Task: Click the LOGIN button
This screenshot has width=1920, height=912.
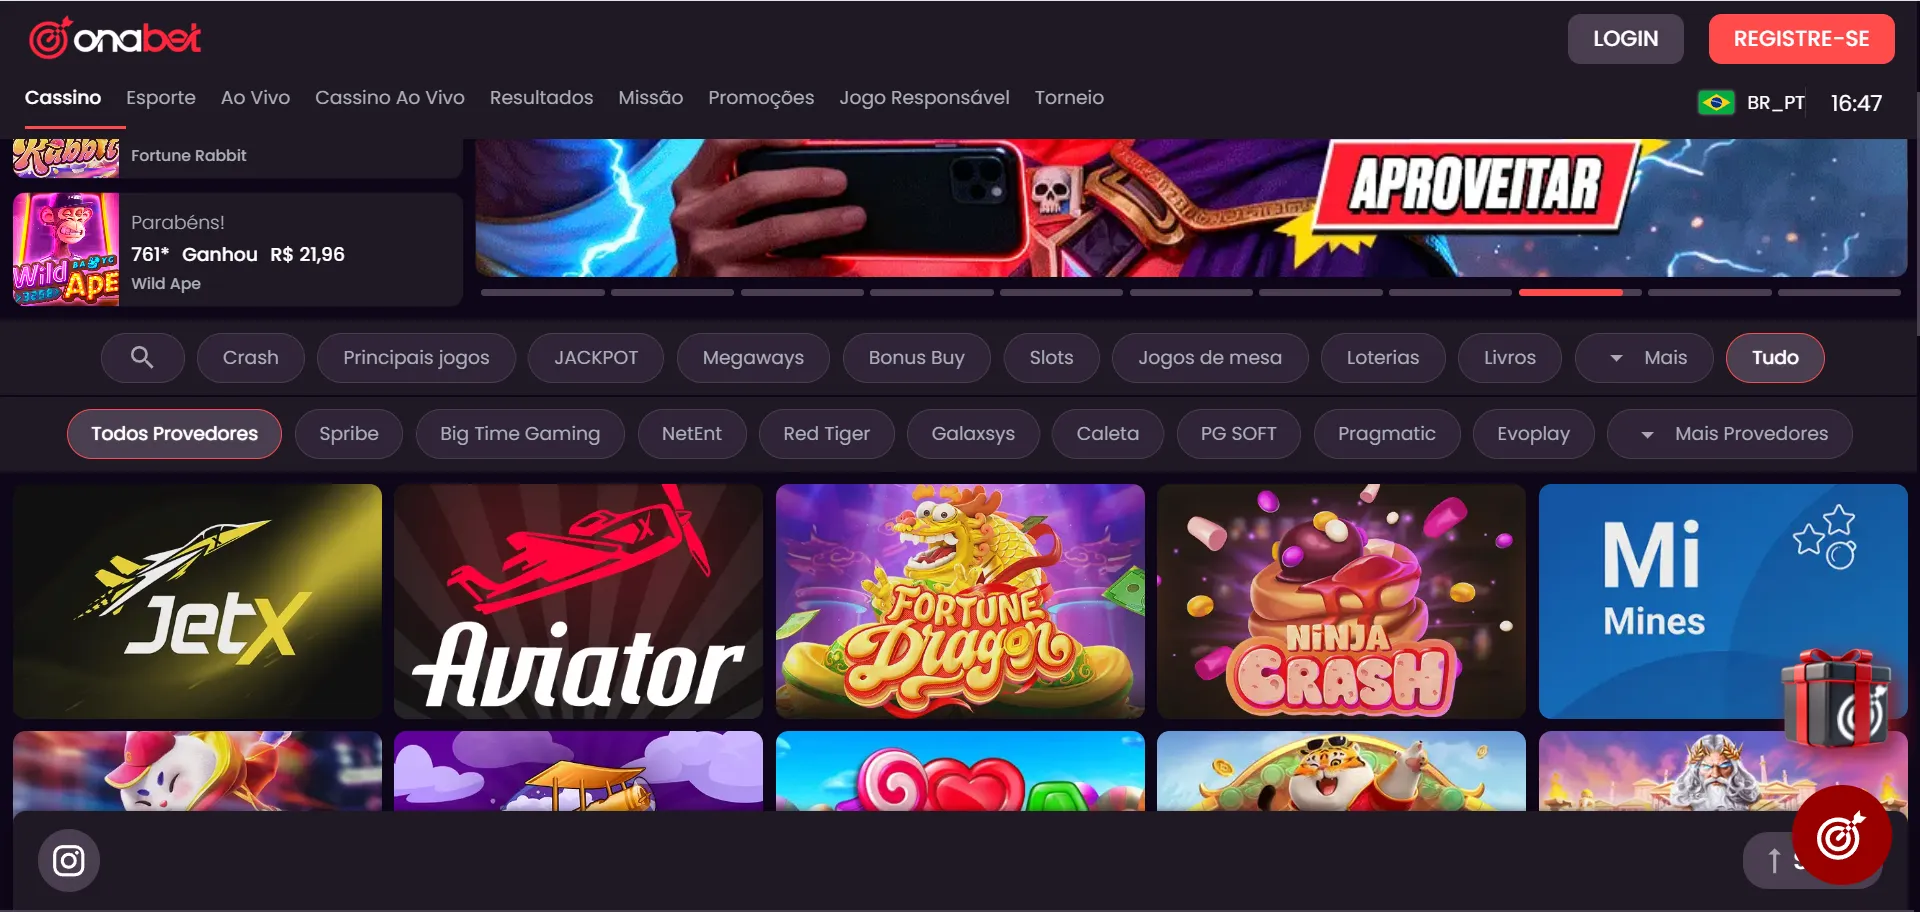Action: 1625,39
